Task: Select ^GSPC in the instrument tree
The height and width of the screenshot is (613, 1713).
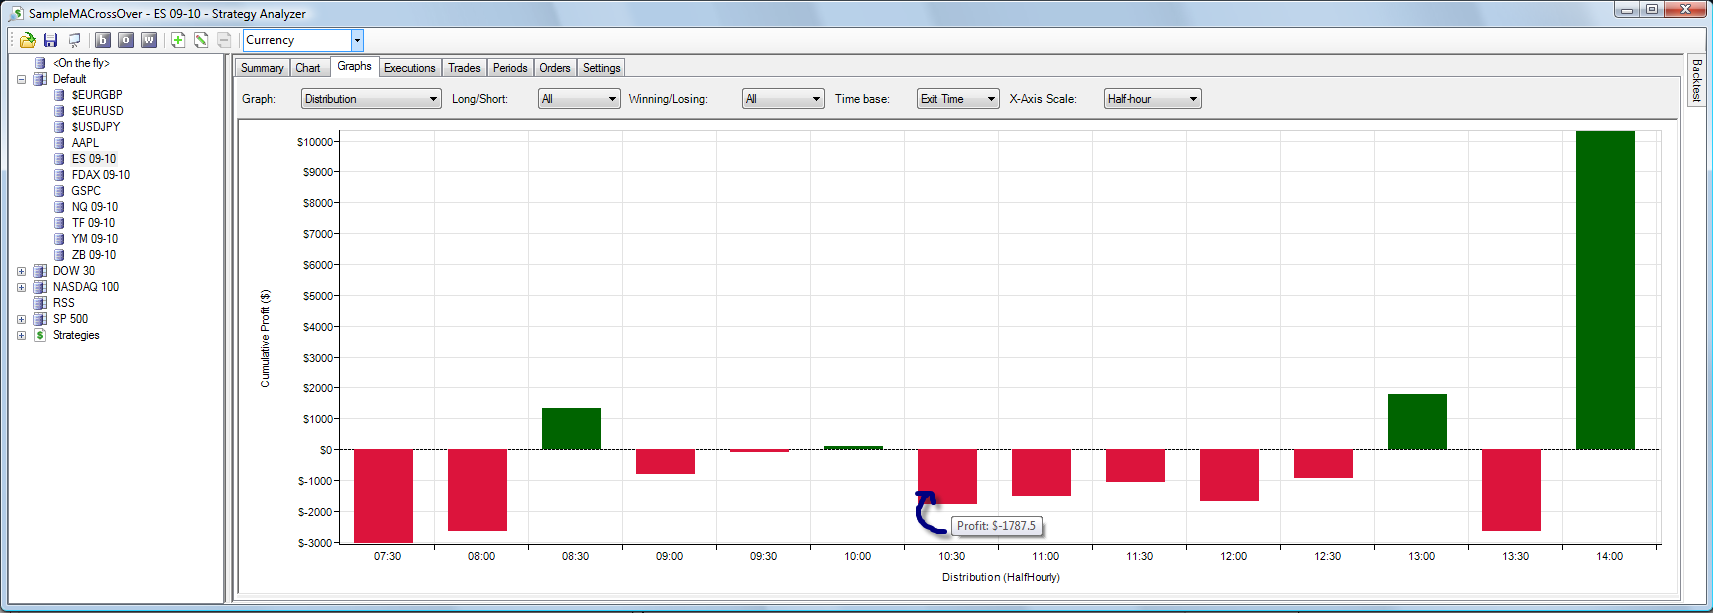Action: pos(86,191)
